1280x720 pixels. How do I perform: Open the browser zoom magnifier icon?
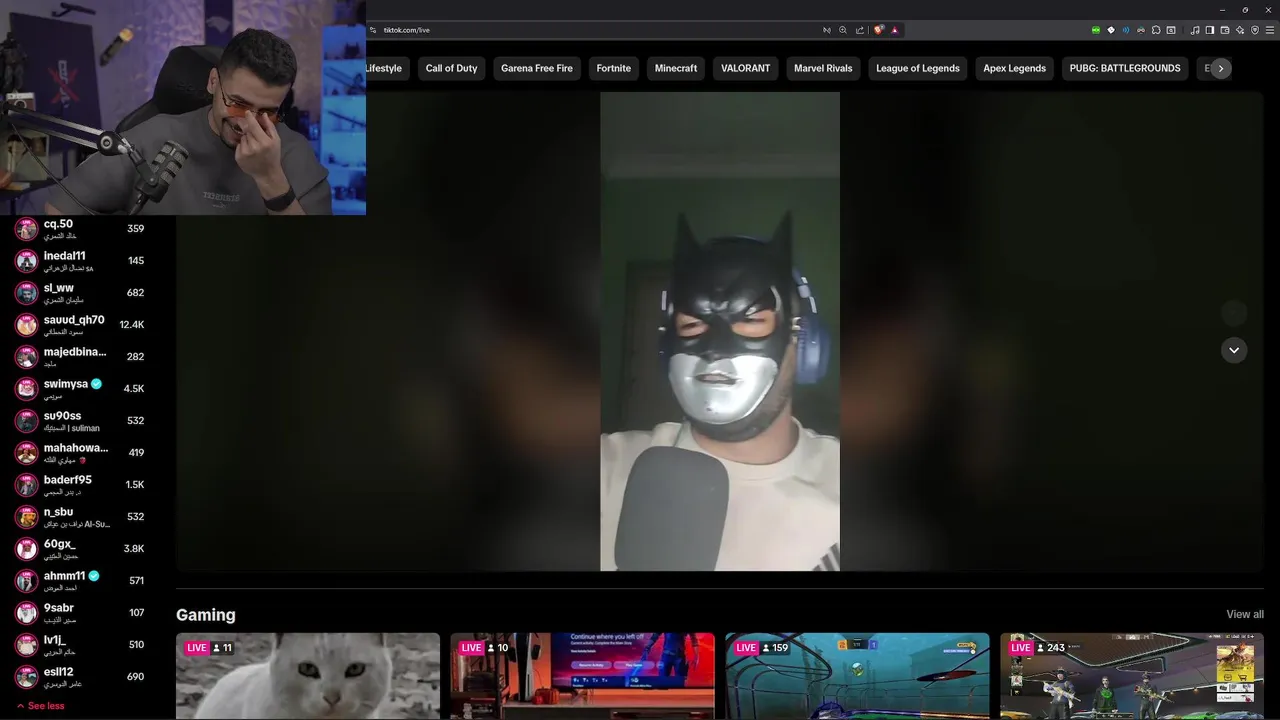pyautogui.click(x=843, y=30)
